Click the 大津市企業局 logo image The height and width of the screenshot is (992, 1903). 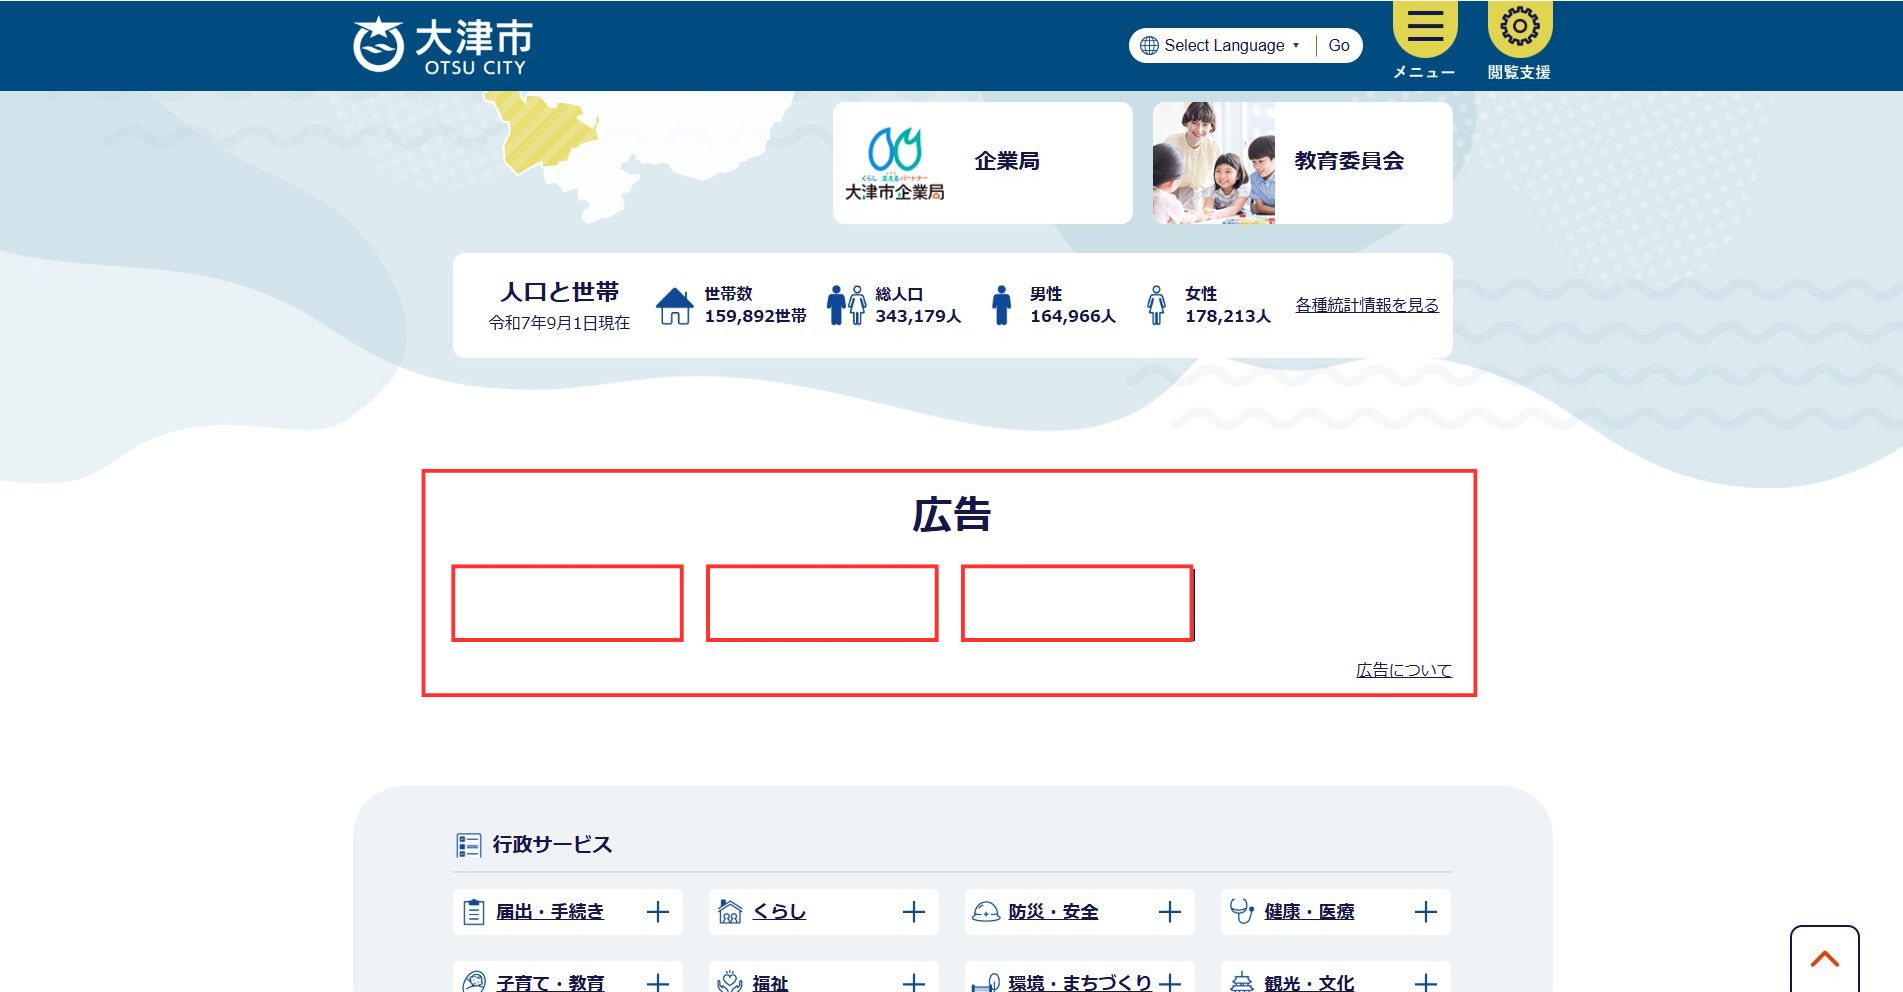pyautogui.click(x=894, y=163)
